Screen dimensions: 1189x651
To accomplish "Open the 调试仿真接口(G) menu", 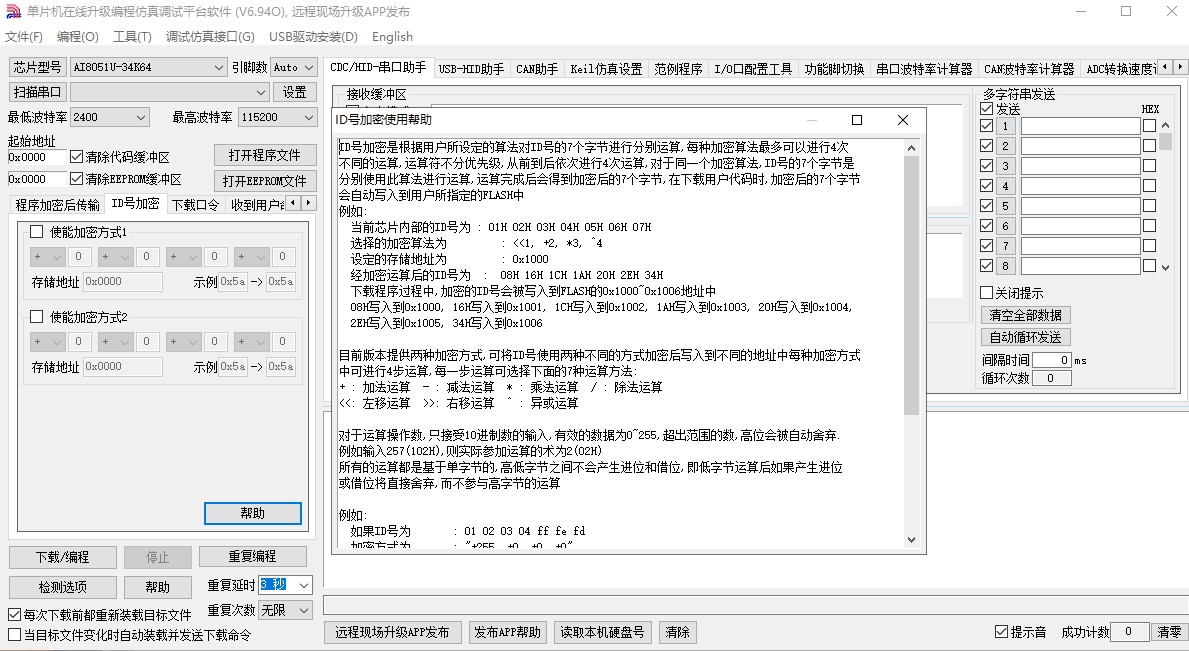I will pyautogui.click(x=210, y=36).
